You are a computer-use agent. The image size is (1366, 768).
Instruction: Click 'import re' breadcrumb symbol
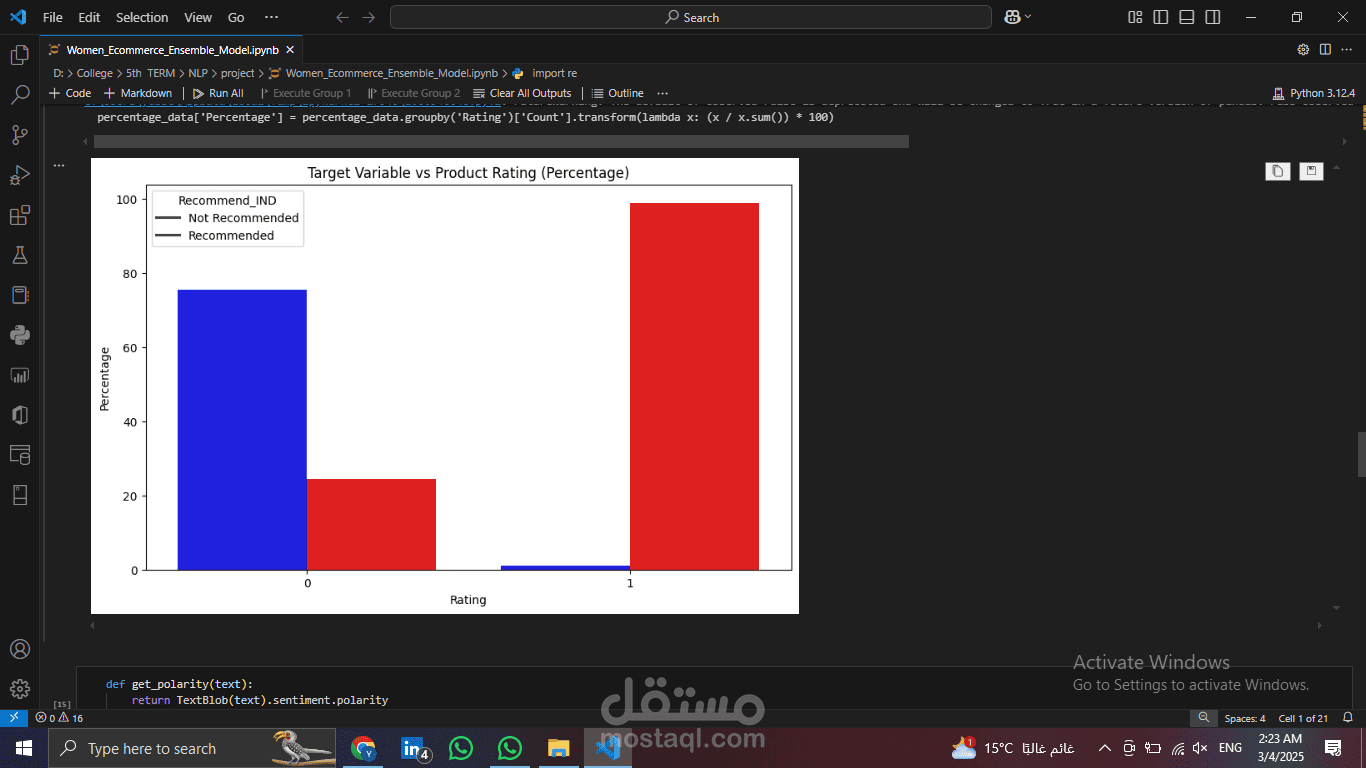tap(554, 73)
